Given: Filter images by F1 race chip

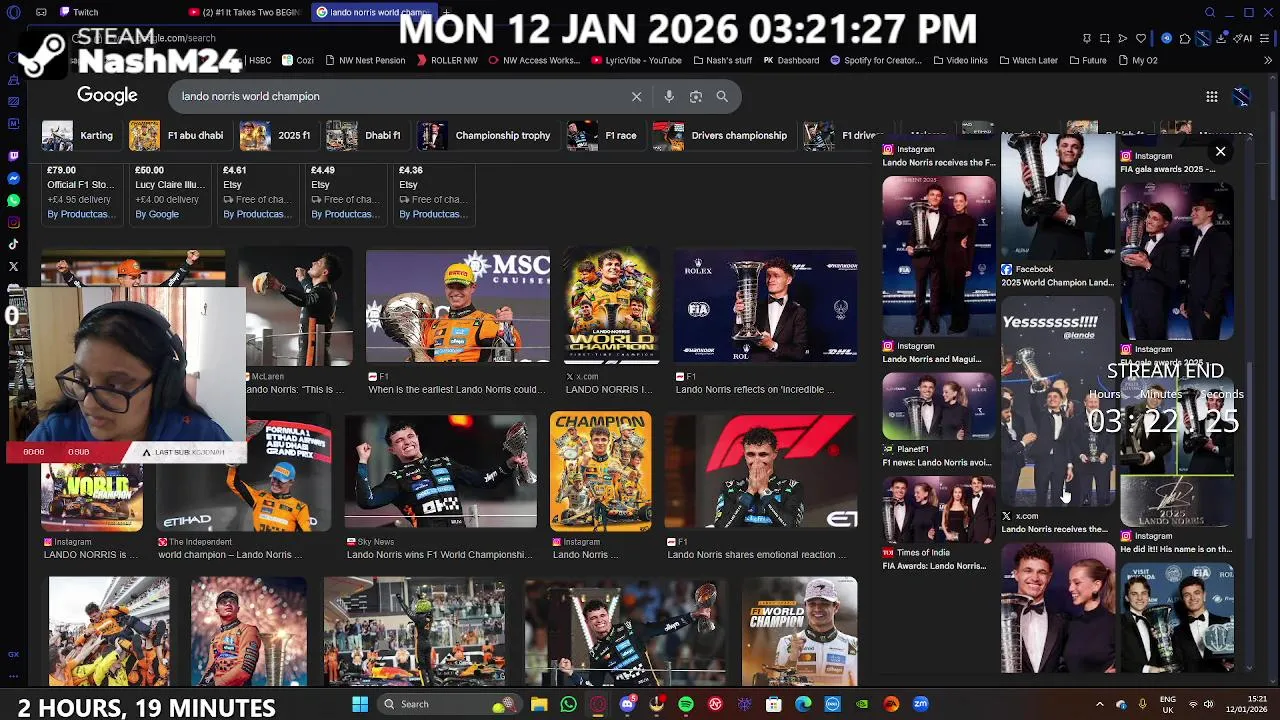Looking at the screenshot, I should pos(603,135).
